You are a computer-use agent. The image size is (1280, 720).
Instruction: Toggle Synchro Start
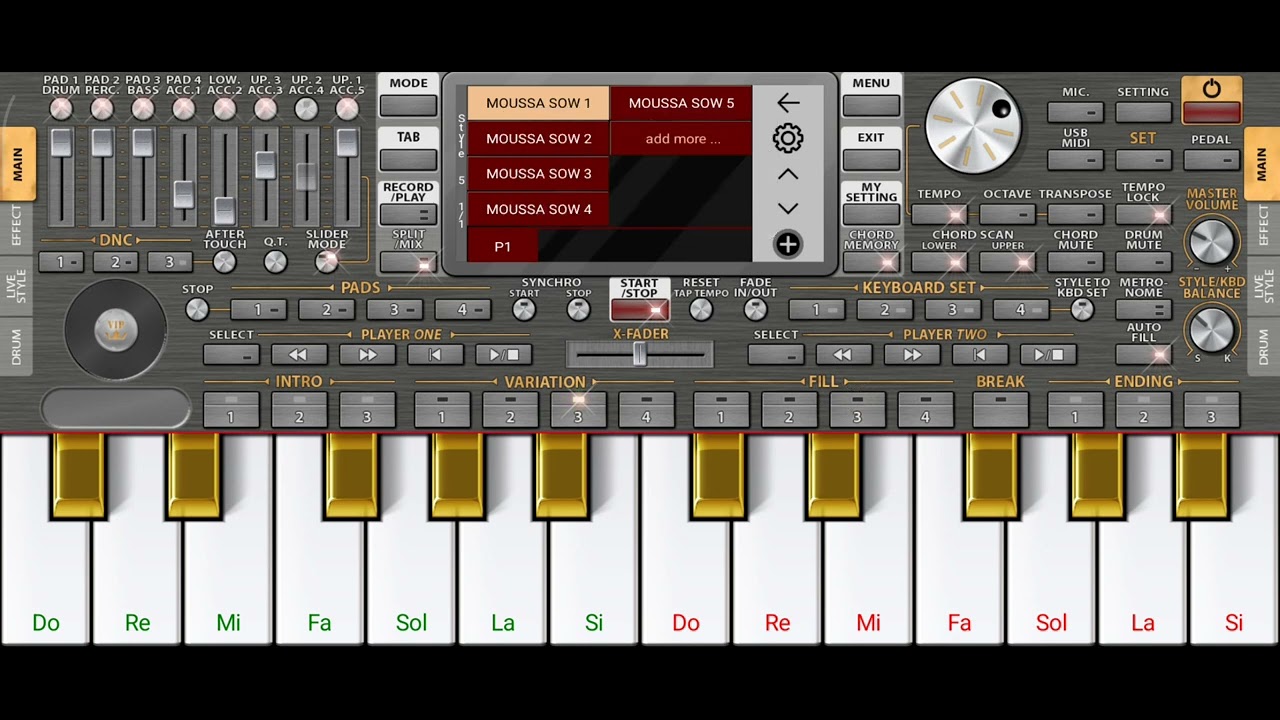click(x=524, y=310)
